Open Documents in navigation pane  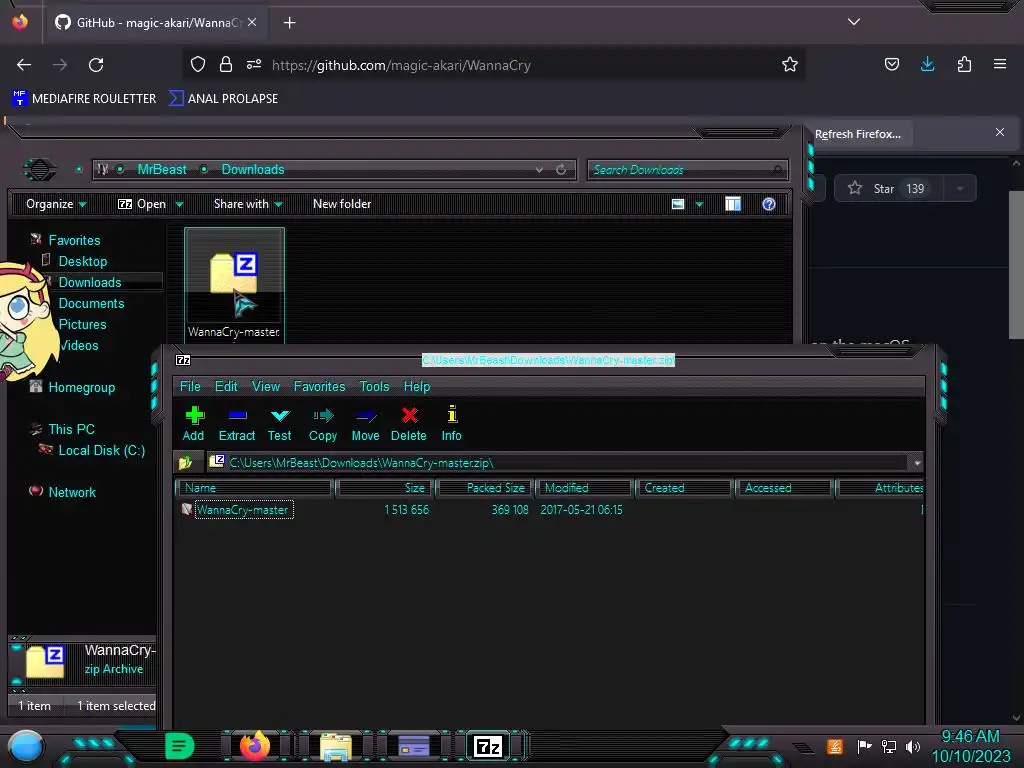coord(91,303)
